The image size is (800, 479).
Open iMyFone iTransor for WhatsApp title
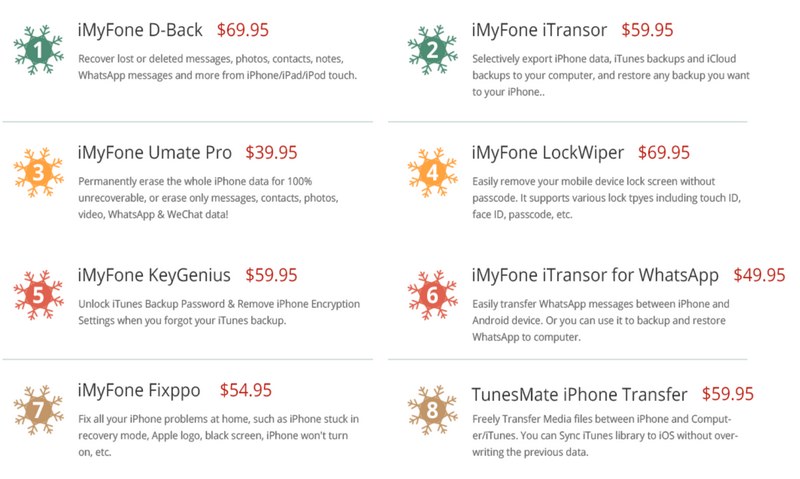tap(596, 275)
